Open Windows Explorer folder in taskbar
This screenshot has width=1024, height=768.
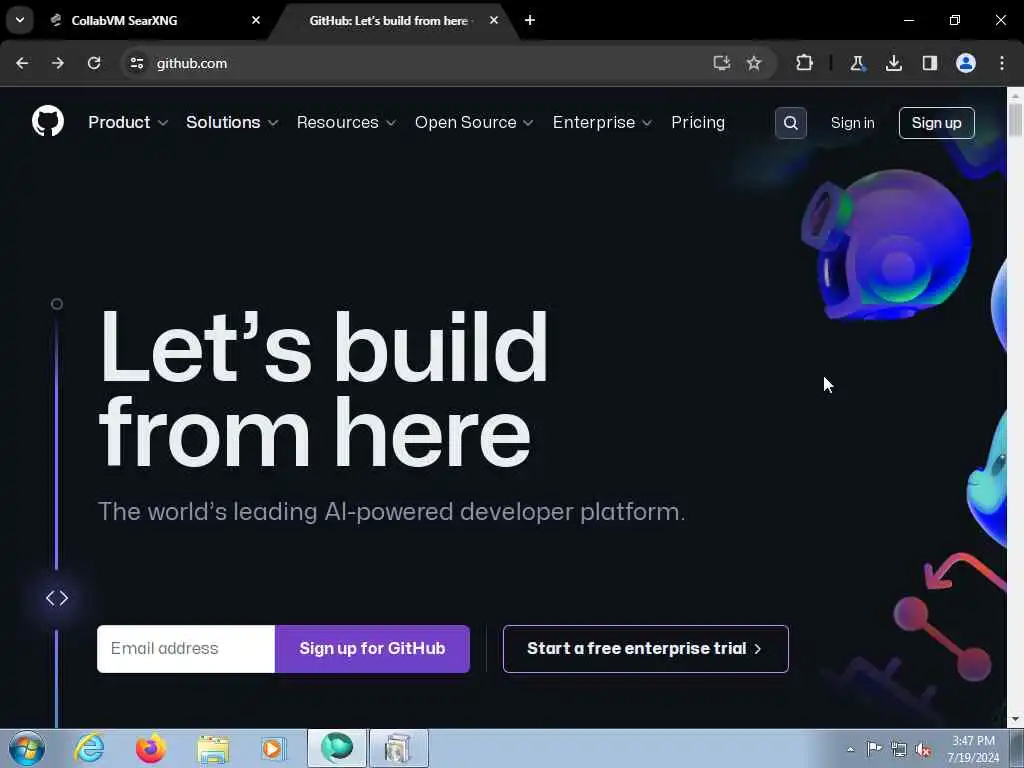tap(213, 749)
